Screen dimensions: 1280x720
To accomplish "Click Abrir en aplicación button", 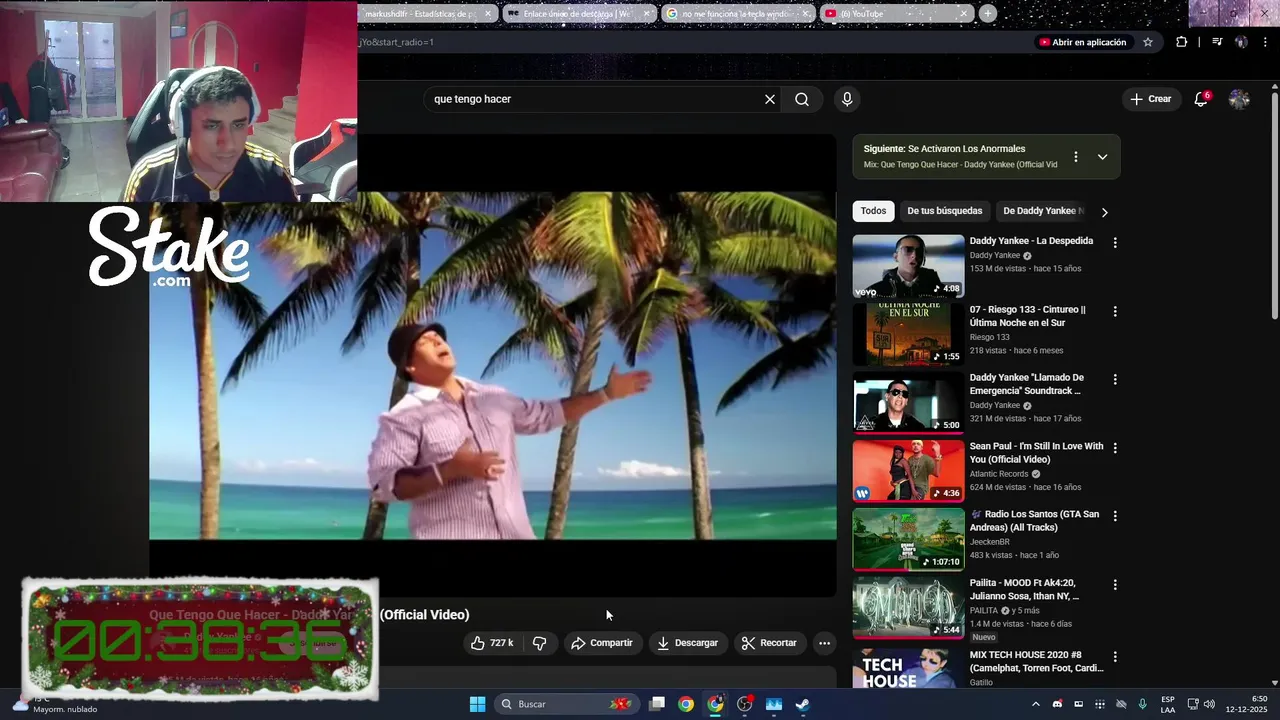I will point(1083,42).
